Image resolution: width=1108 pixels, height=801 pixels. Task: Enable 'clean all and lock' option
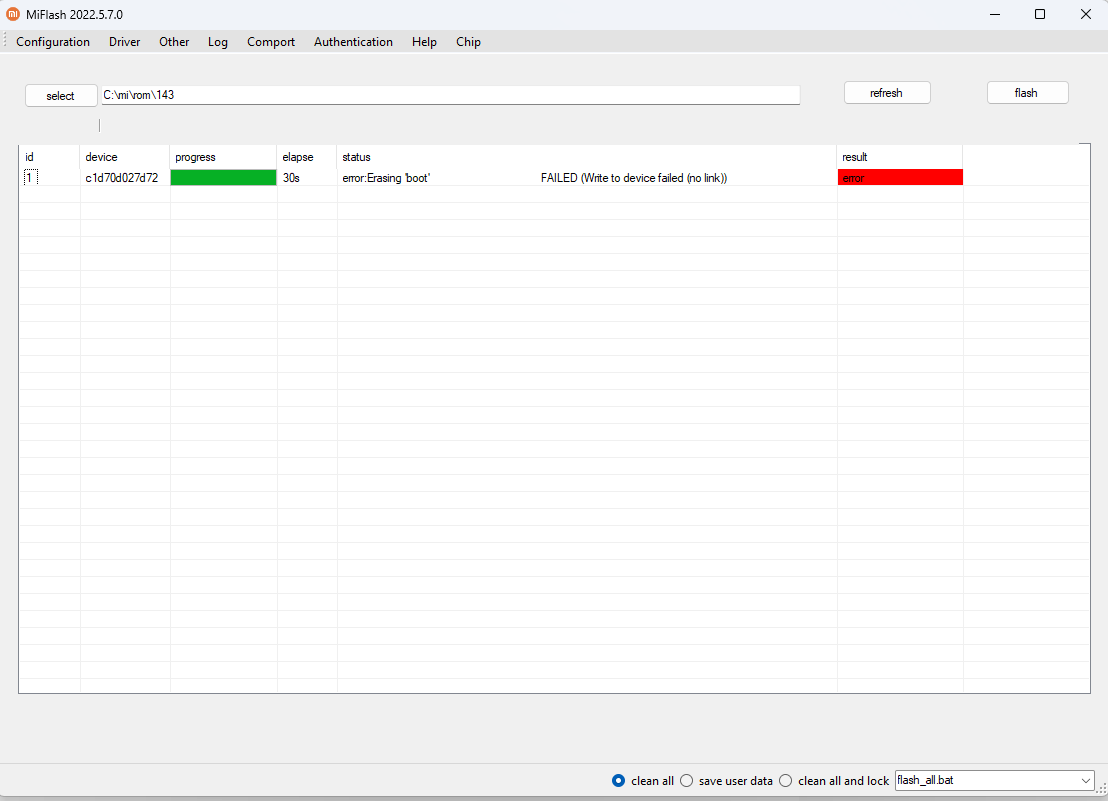point(786,781)
